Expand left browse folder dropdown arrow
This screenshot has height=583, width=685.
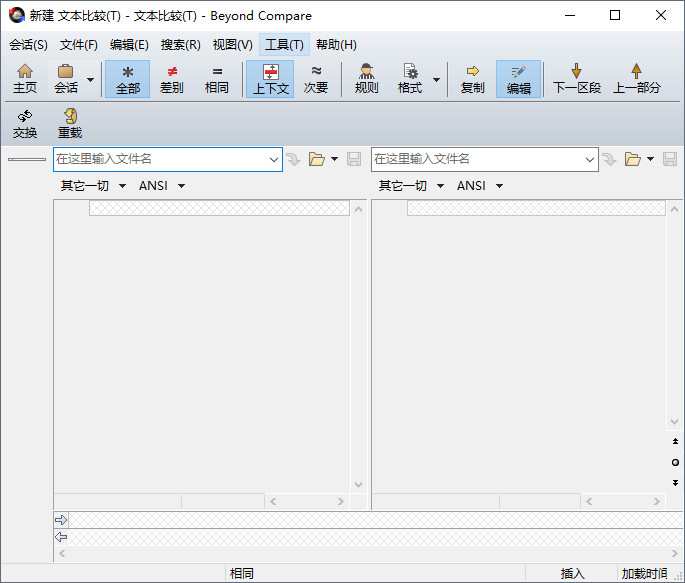click(x=335, y=159)
